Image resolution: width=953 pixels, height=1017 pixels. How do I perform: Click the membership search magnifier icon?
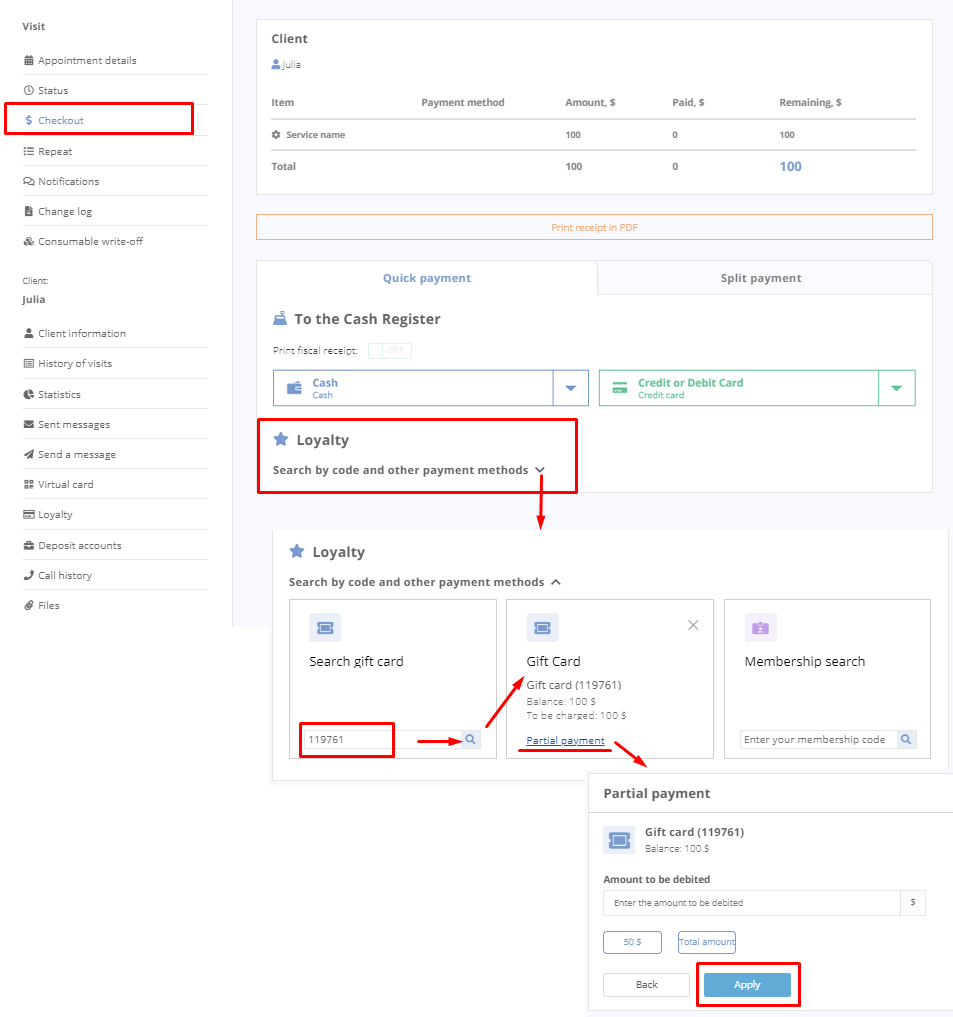906,740
